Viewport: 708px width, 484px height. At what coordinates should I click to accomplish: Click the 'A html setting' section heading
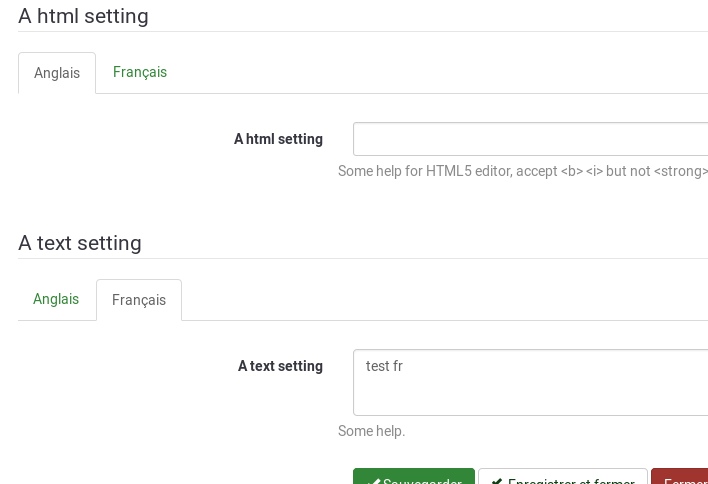pos(83,16)
